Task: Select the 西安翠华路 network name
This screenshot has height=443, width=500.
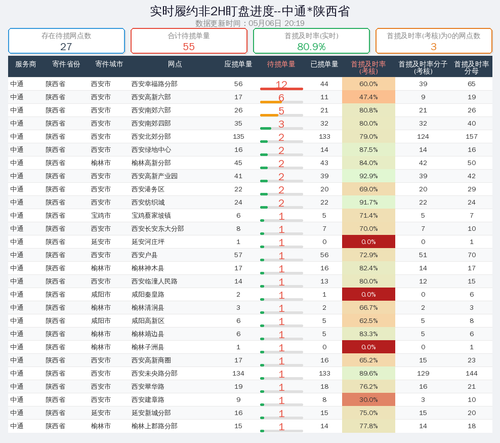Action: pos(148,387)
